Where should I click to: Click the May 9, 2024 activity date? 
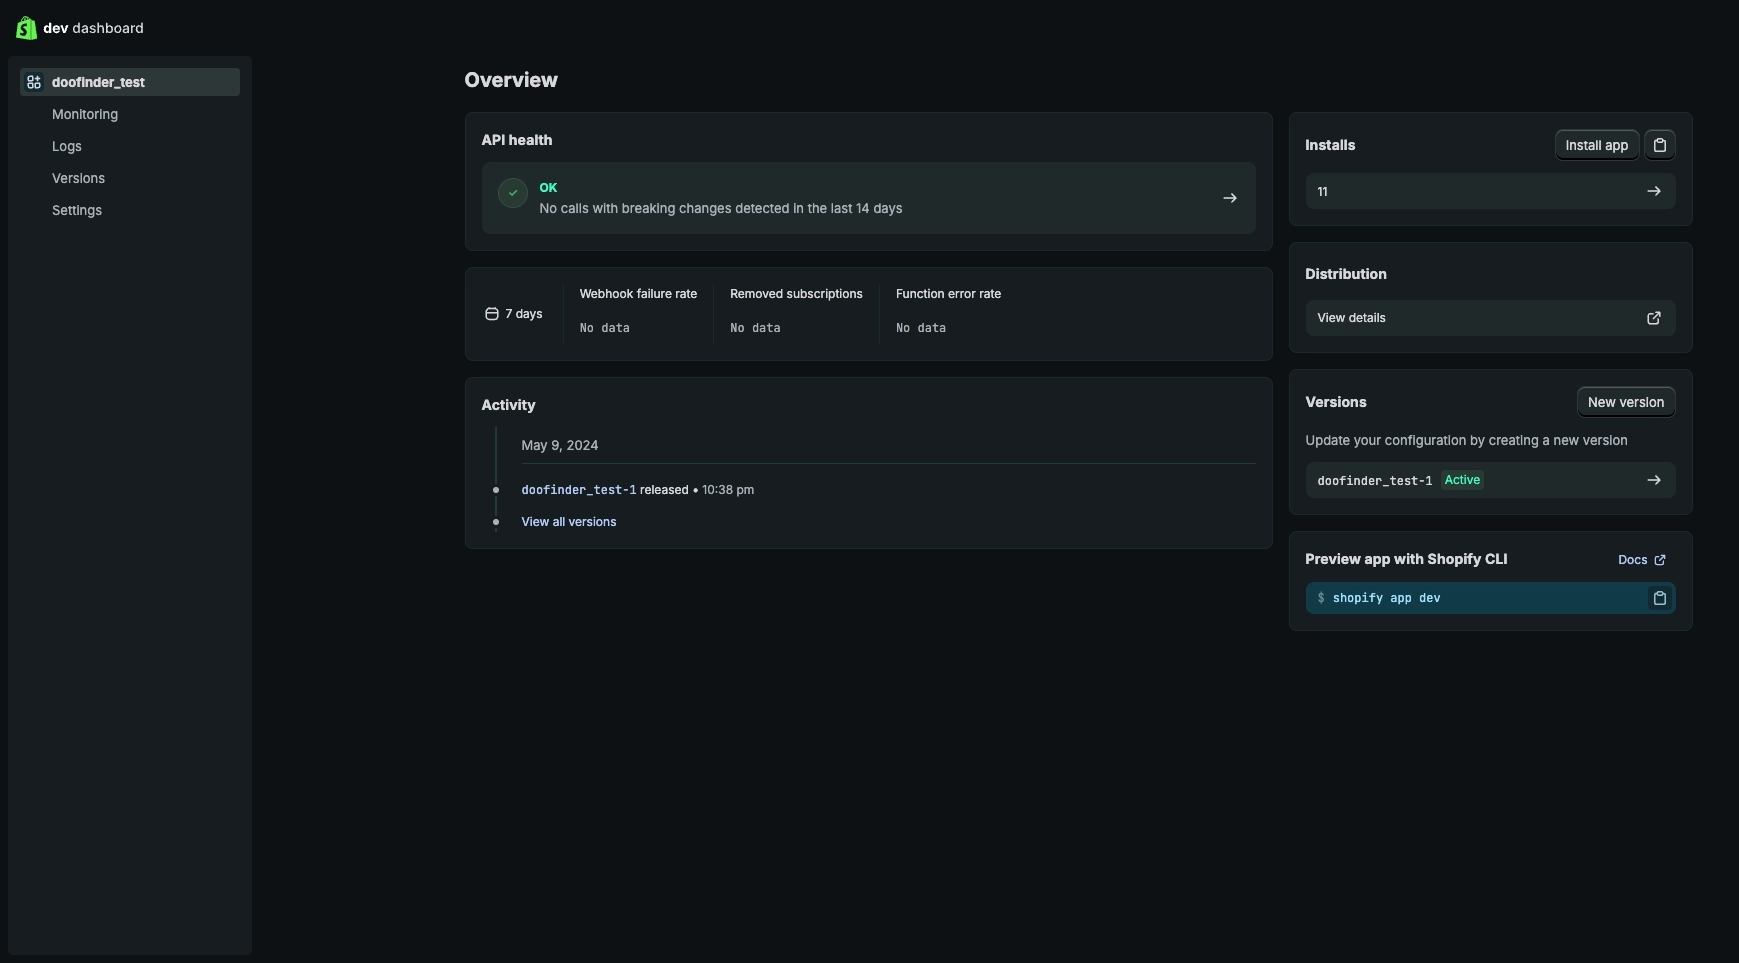coord(560,445)
